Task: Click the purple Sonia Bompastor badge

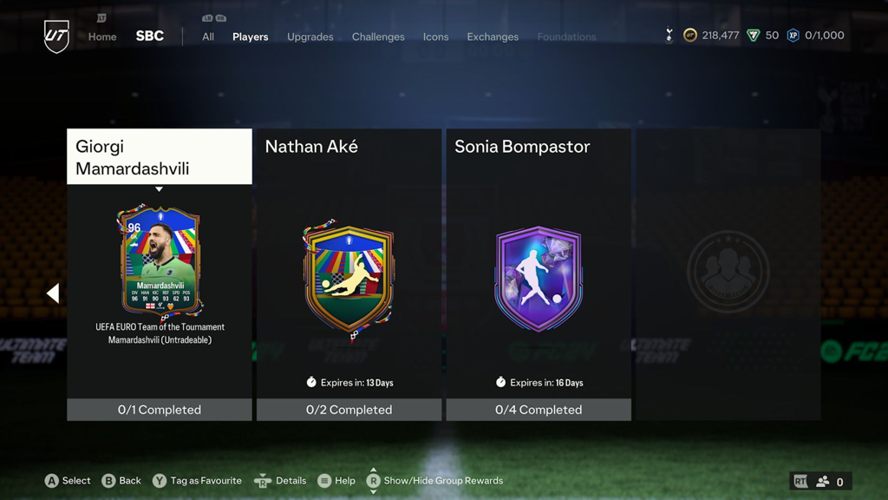Action: tap(538, 279)
